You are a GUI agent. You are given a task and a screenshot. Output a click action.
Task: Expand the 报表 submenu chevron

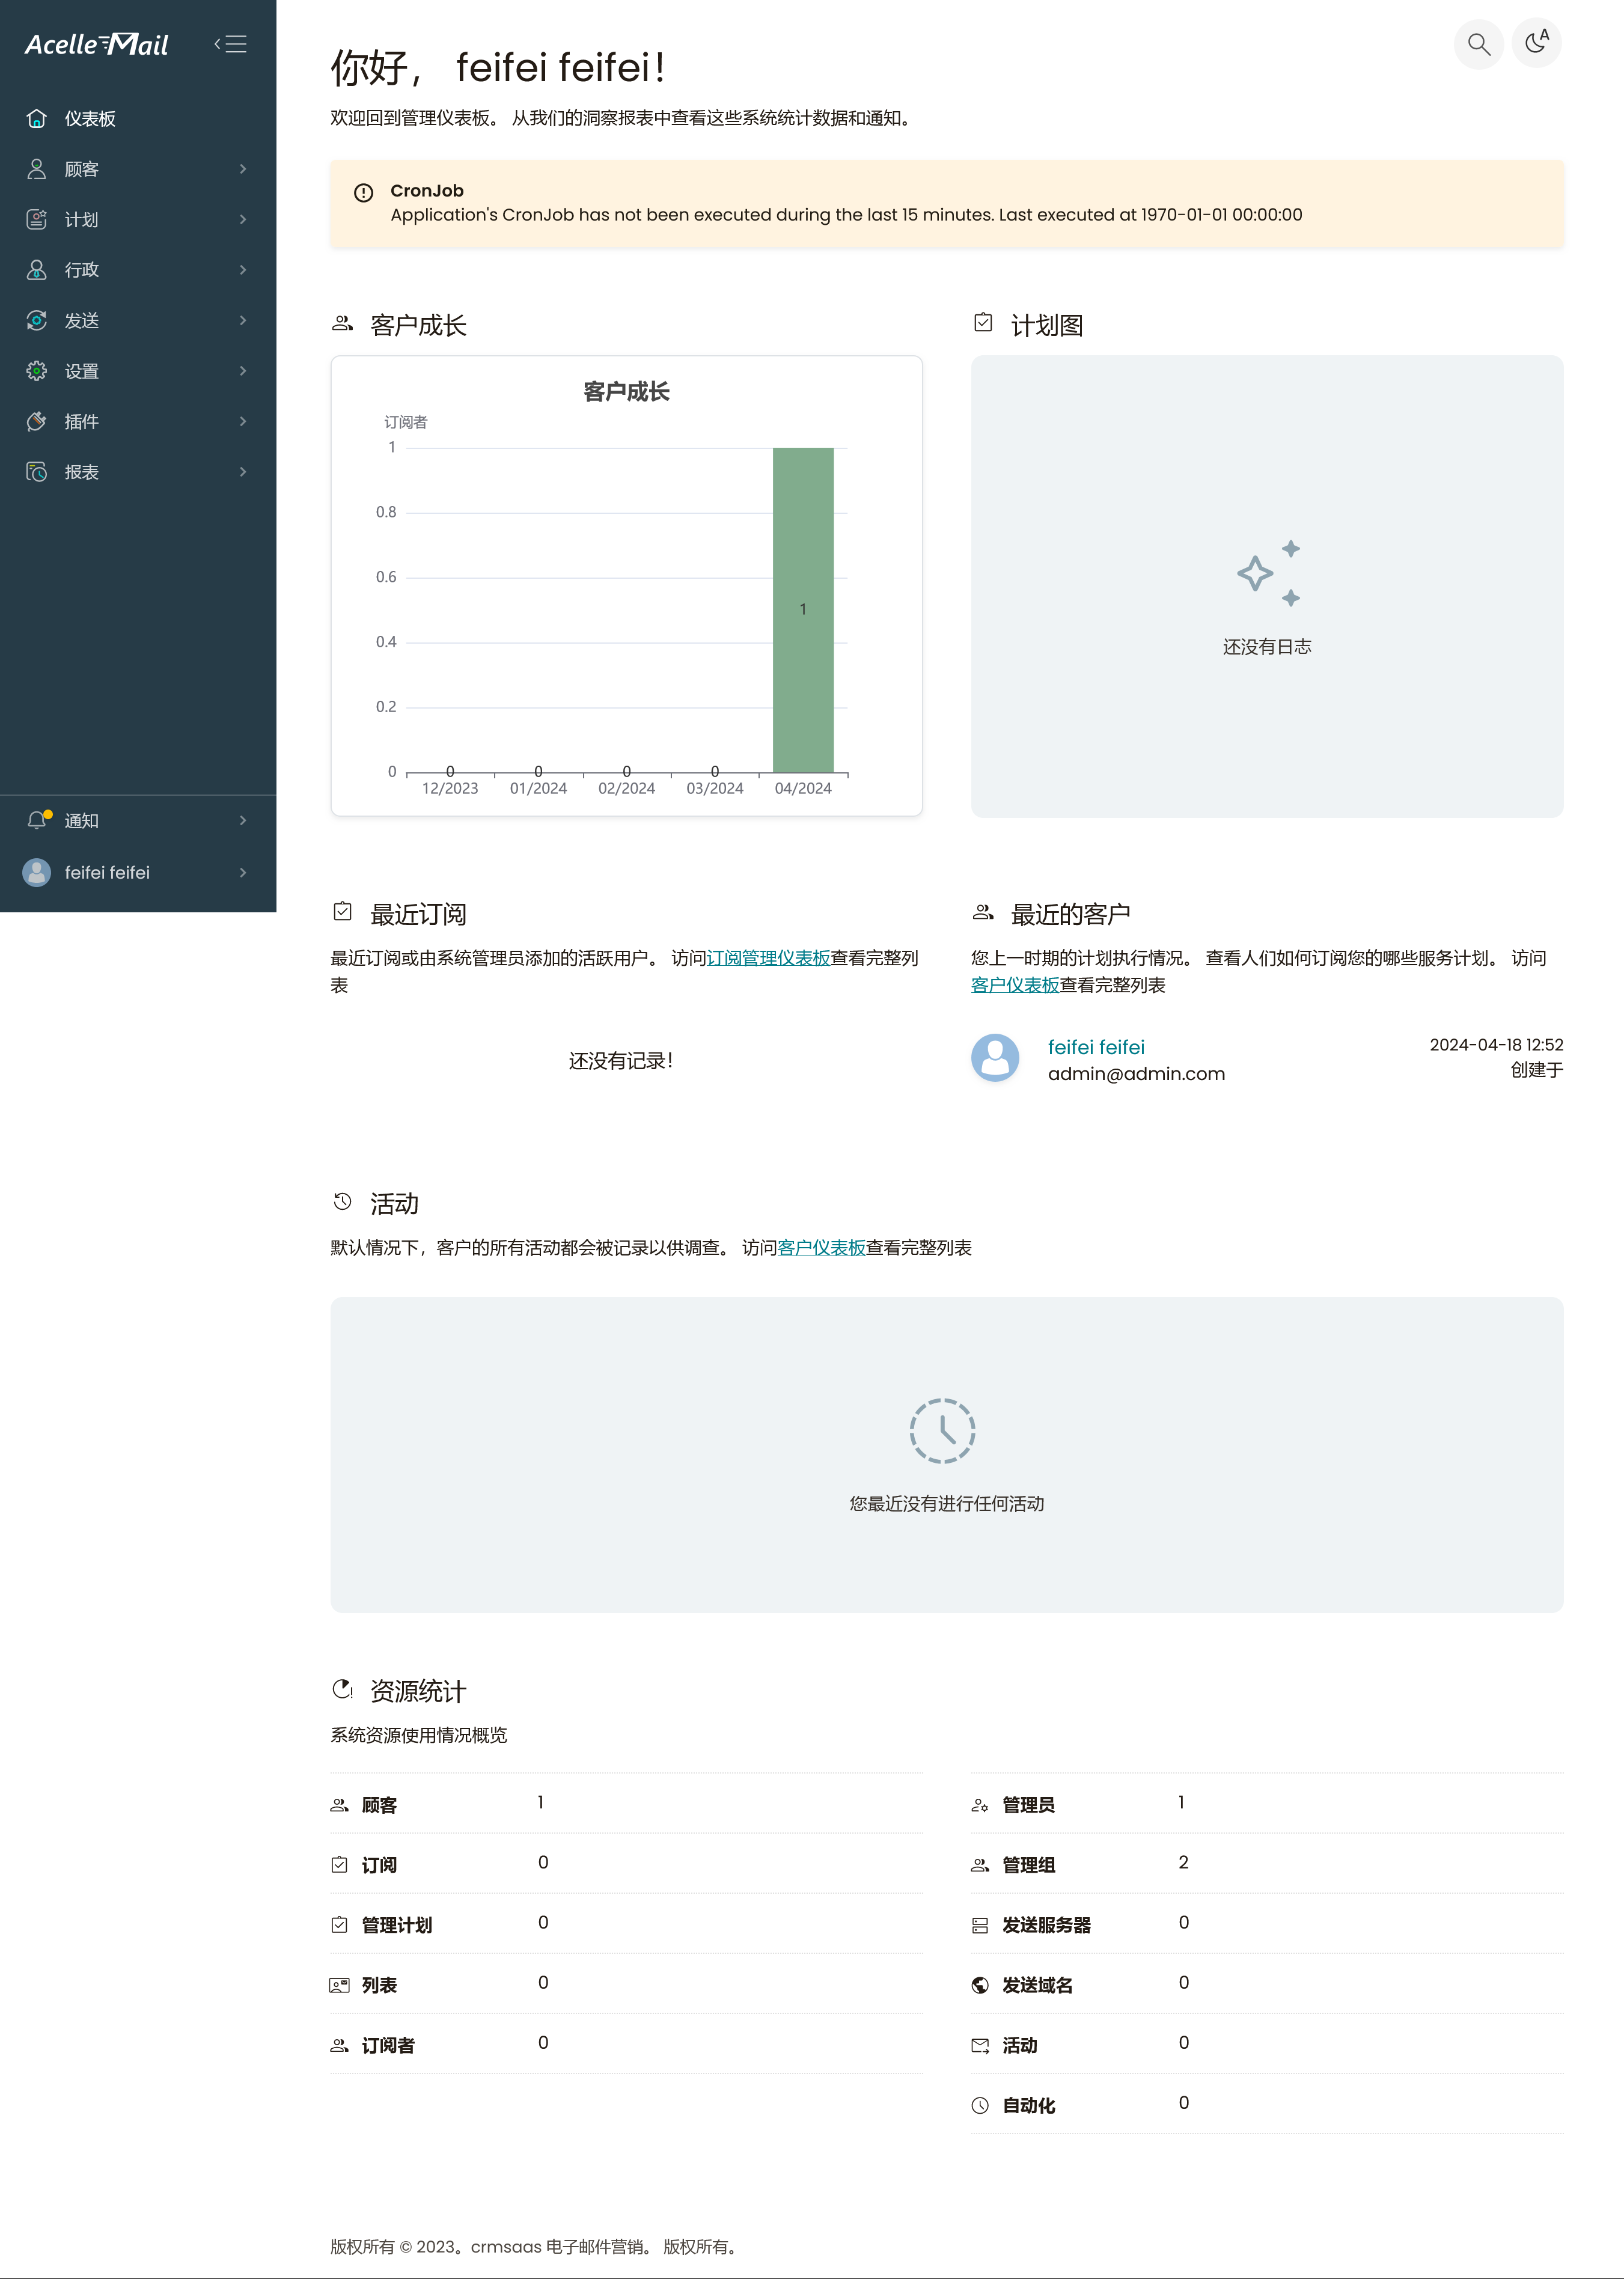[243, 472]
